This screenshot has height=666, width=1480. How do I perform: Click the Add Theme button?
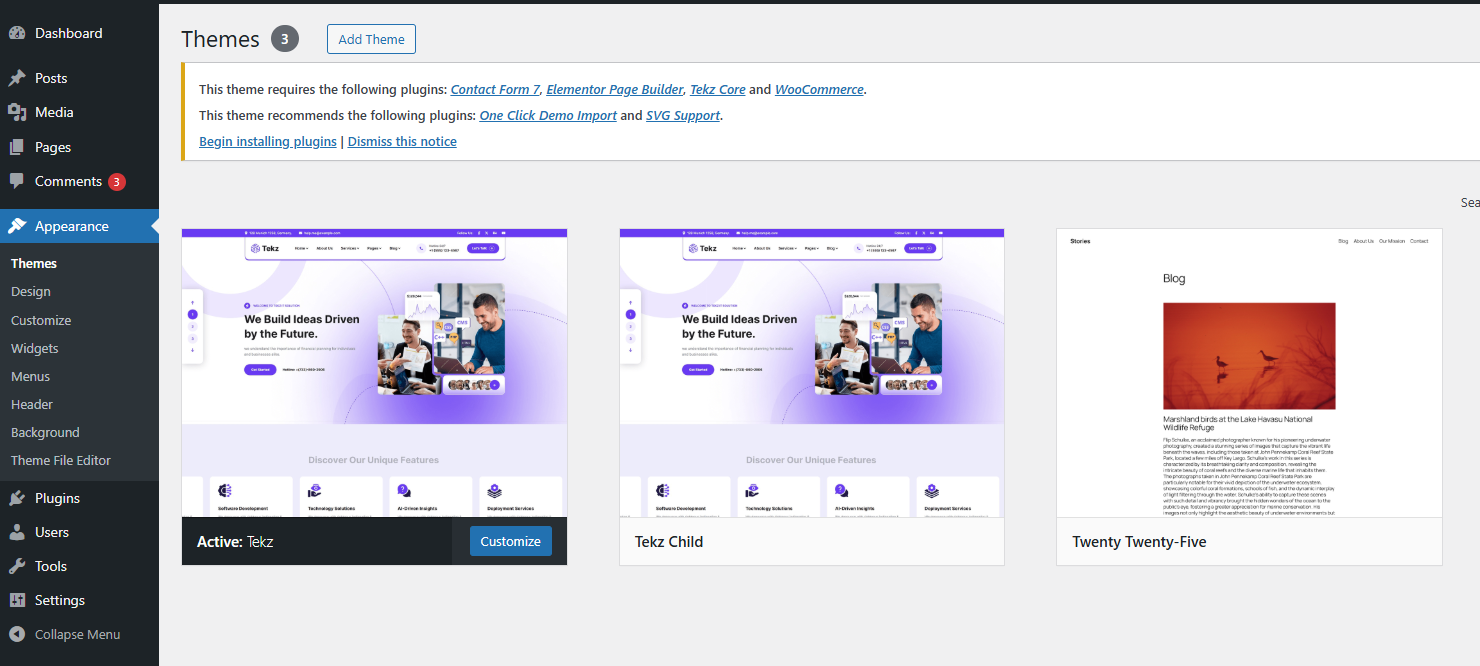[371, 39]
